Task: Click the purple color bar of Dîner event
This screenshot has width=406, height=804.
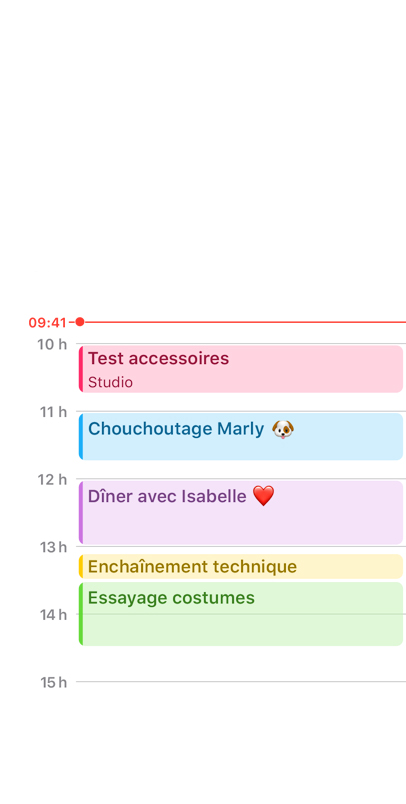Action: click(81, 513)
